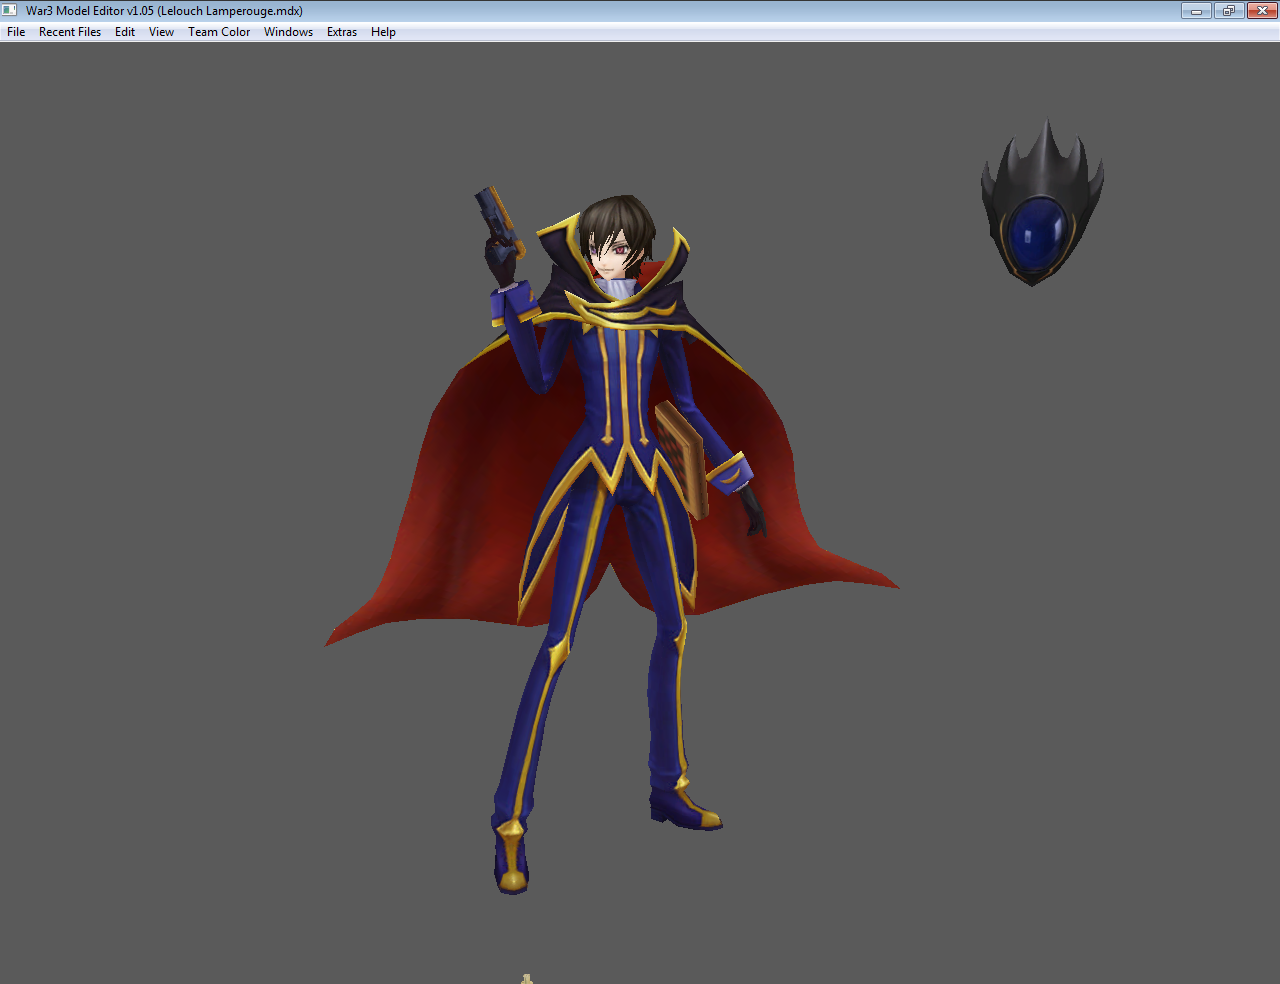Close the War3 Model Editor window

click(1261, 11)
